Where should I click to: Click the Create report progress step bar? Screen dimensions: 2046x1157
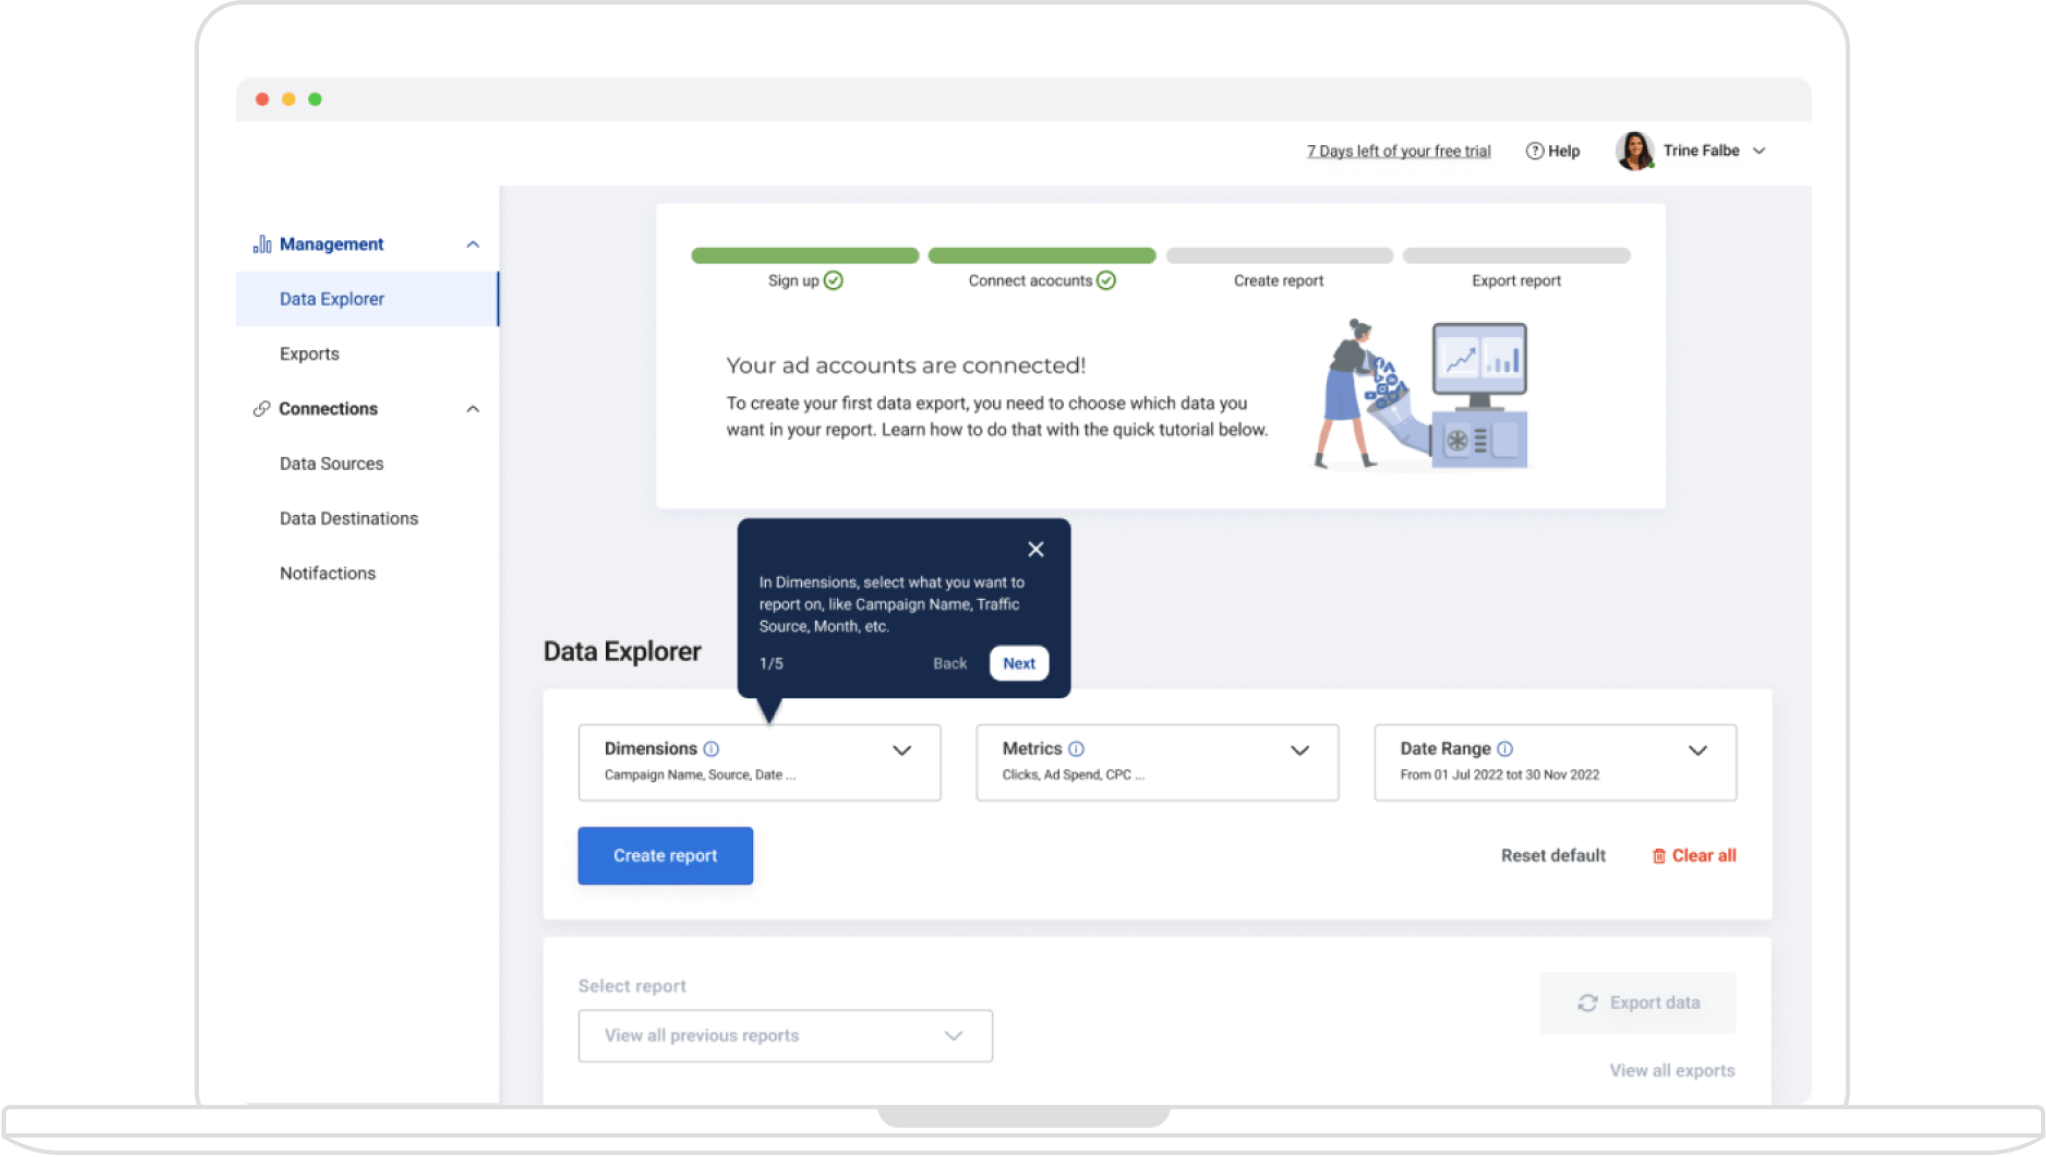click(x=1279, y=256)
